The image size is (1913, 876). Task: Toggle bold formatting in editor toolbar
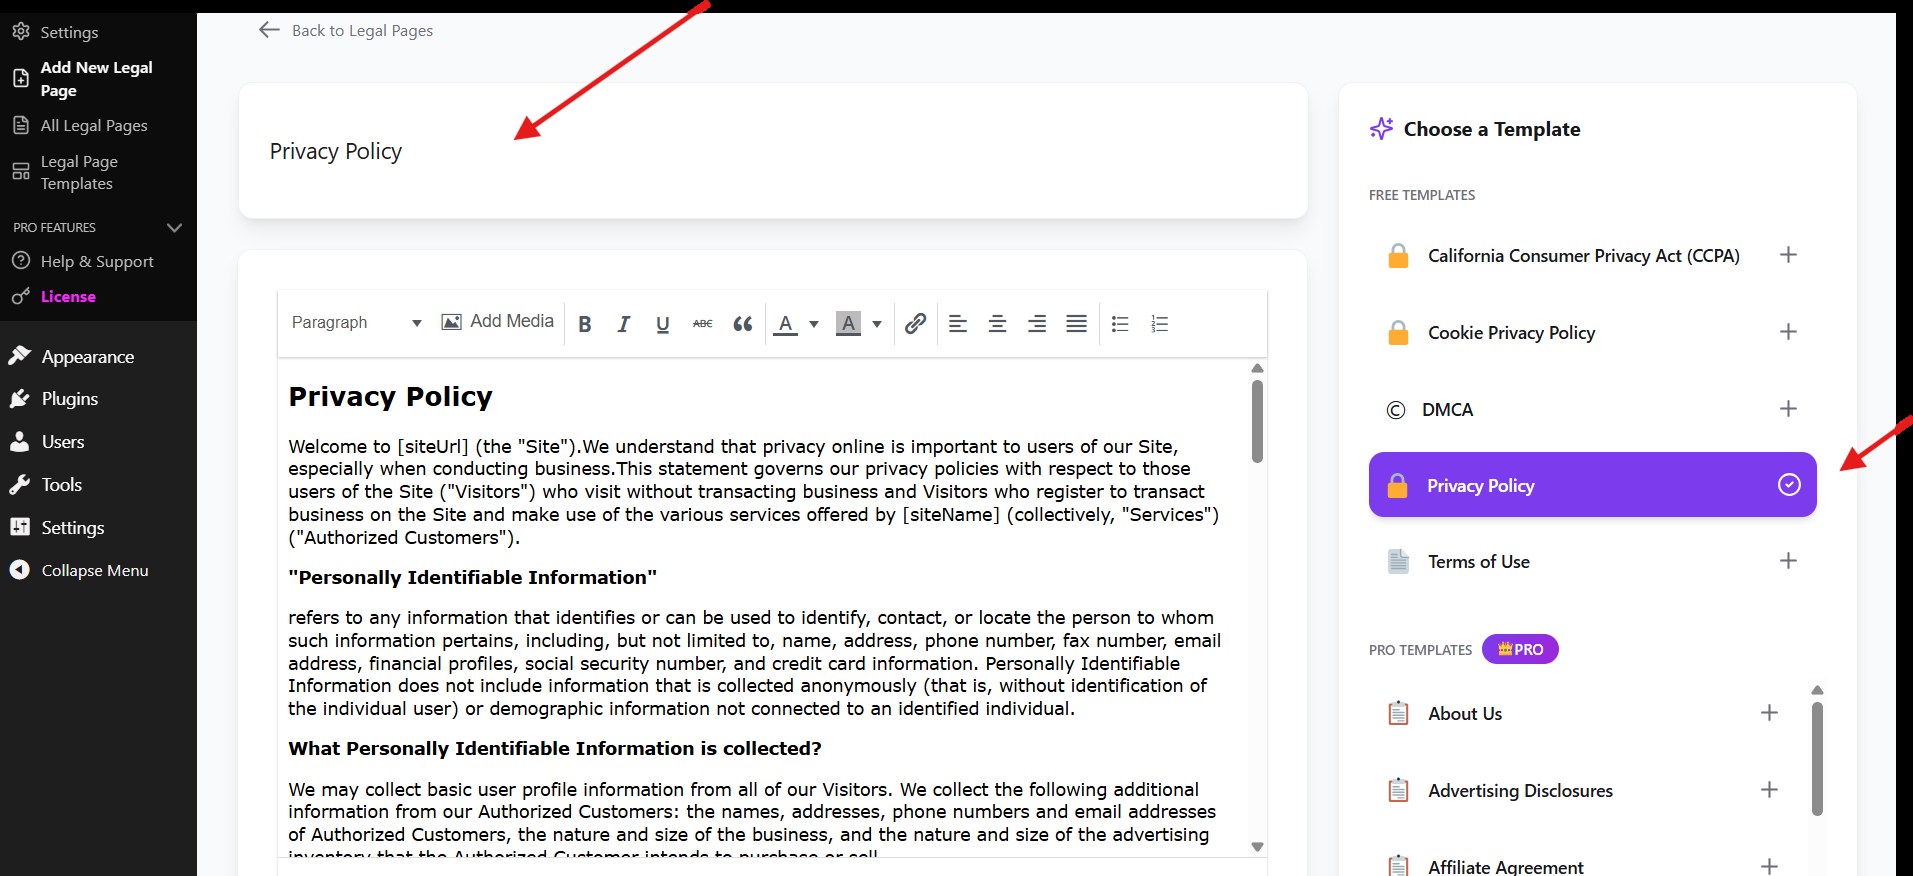(585, 323)
